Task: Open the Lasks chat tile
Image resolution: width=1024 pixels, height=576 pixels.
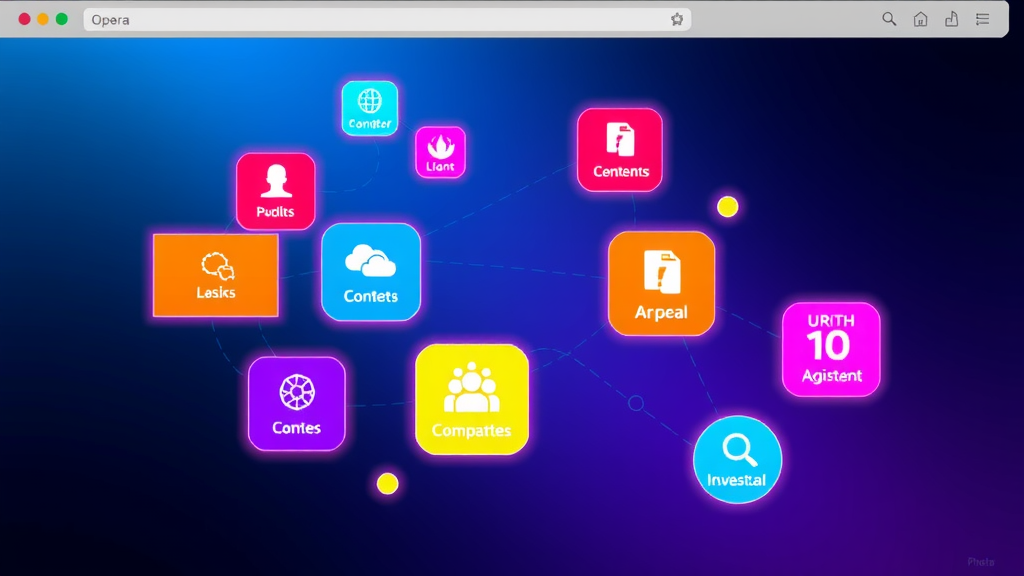Action: (215, 275)
